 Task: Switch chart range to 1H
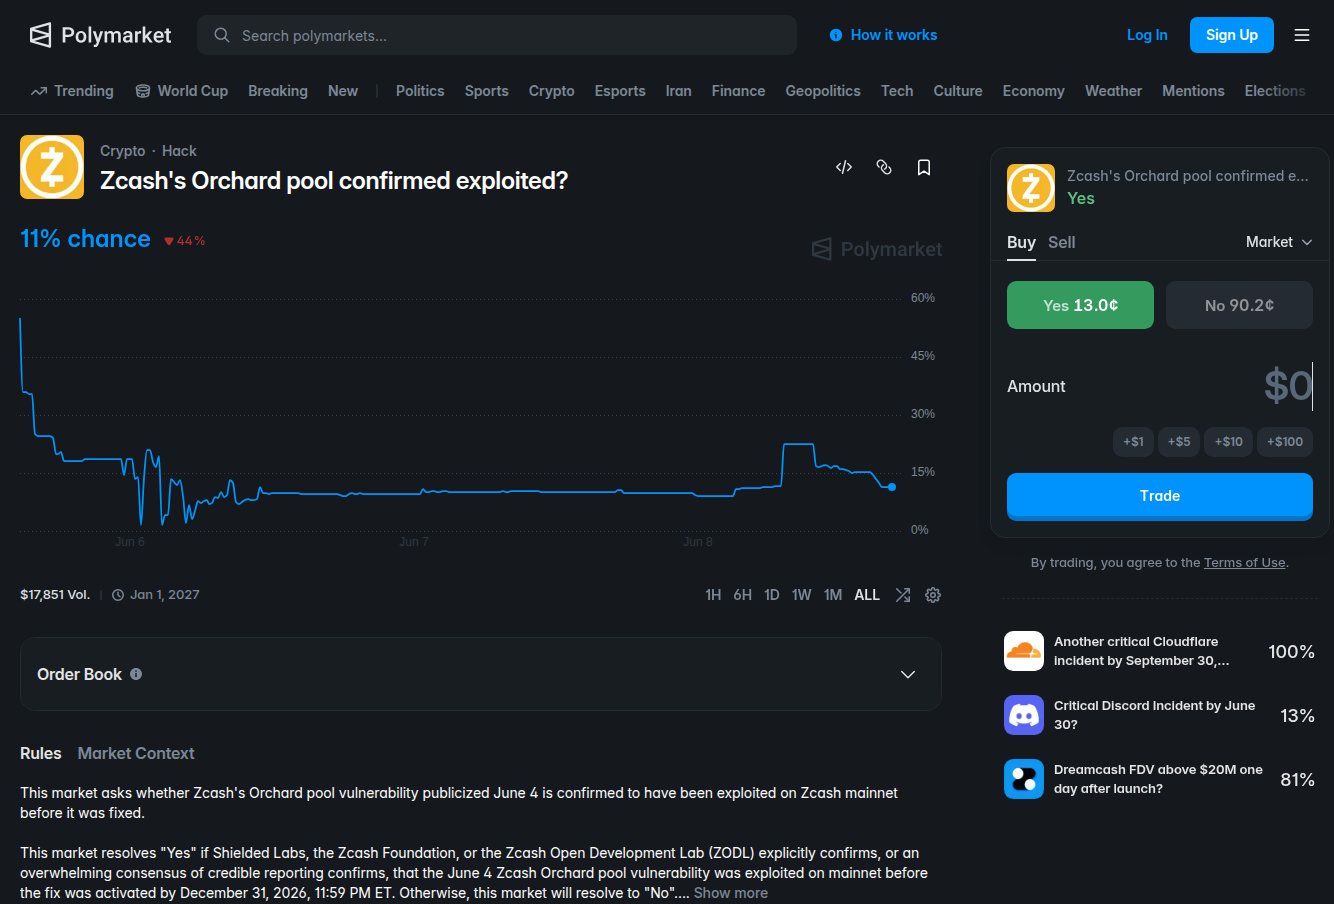click(x=713, y=595)
